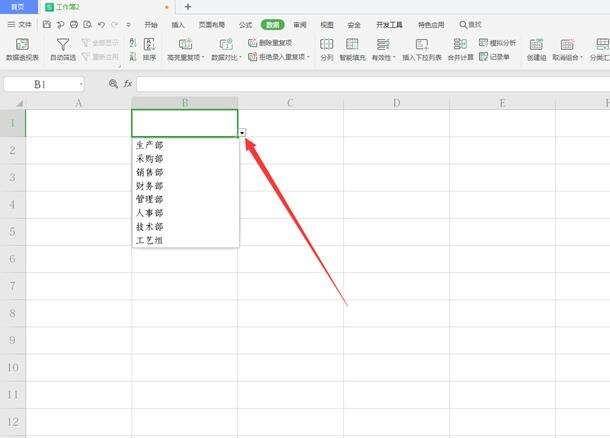Image resolution: width=610 pixels, height=438 pixels.
Task: Switch to the 页面布局 Page Layout tab
Action: pyautogui.click(x=212, y=25)
